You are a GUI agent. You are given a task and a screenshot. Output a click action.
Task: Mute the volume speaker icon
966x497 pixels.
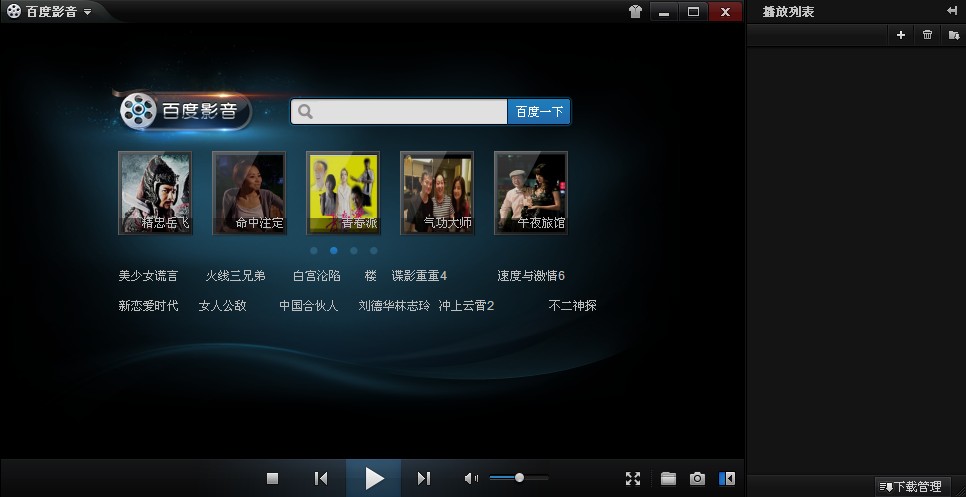(471, 479)
